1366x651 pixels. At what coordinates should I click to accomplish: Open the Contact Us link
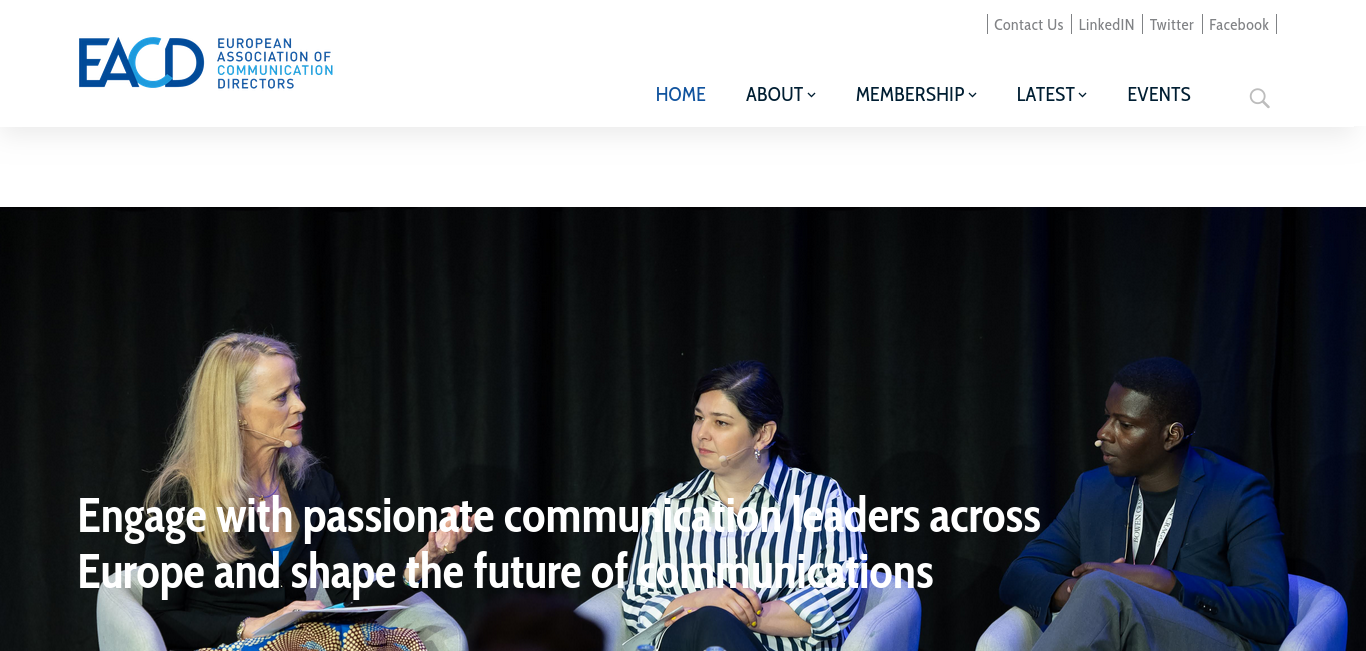pos(1028,25)
